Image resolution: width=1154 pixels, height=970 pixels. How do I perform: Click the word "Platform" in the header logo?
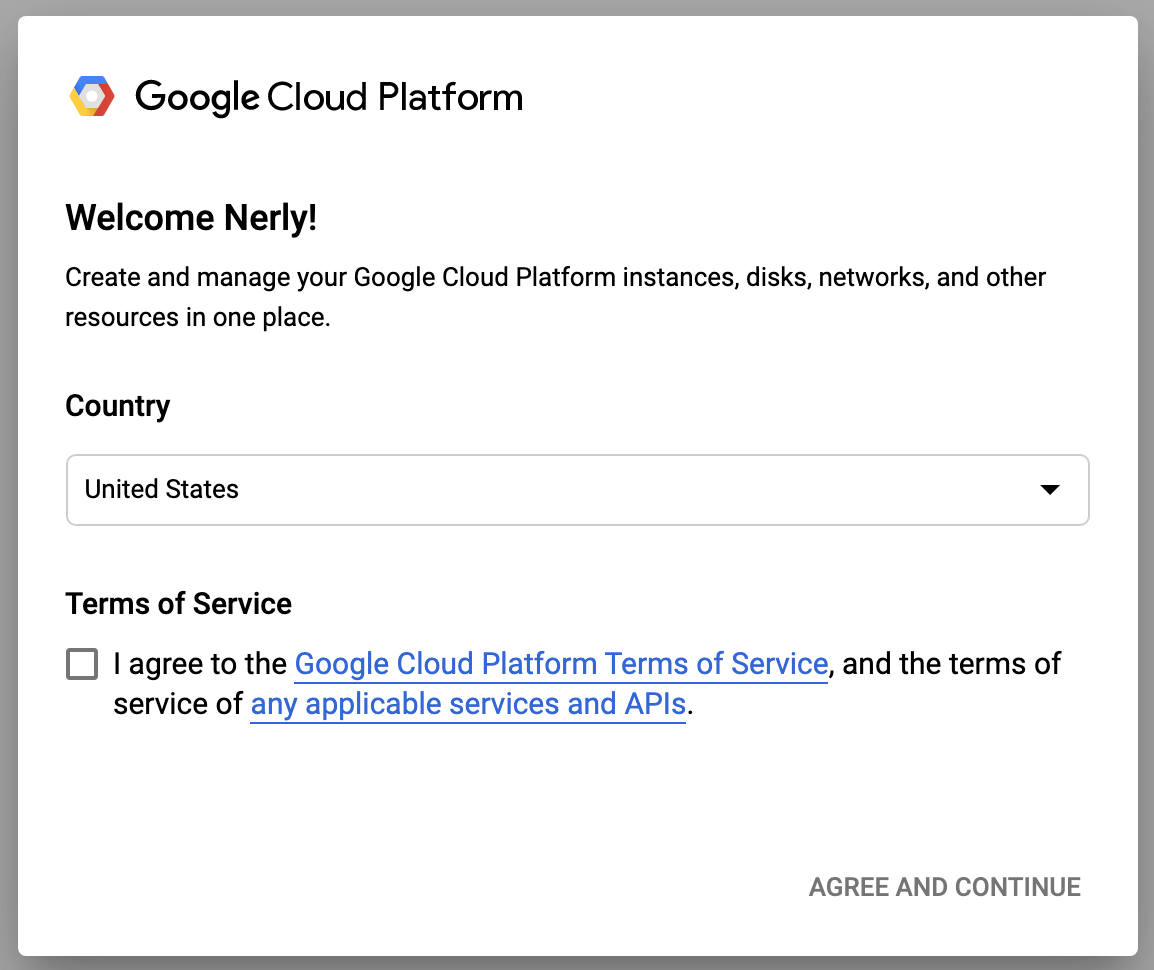click(x=450, y=97)
